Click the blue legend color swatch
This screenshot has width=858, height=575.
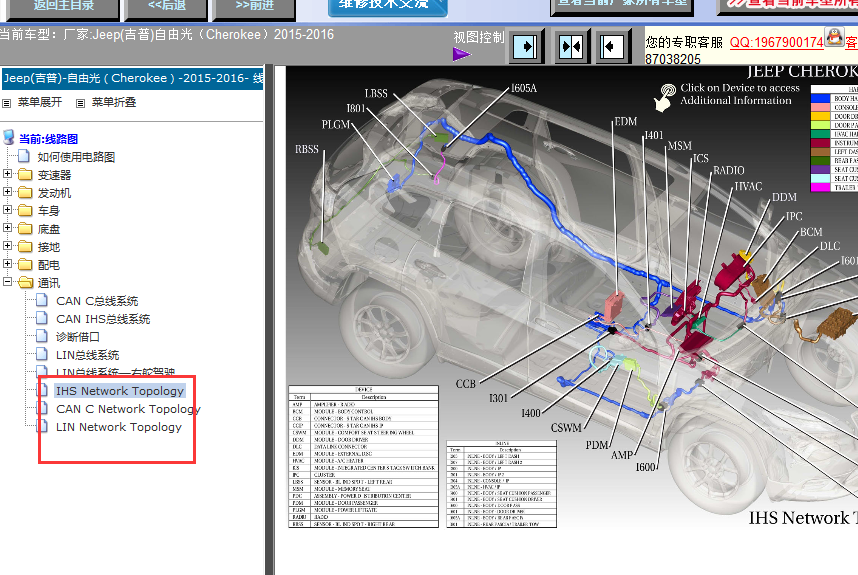coord(820,98)
